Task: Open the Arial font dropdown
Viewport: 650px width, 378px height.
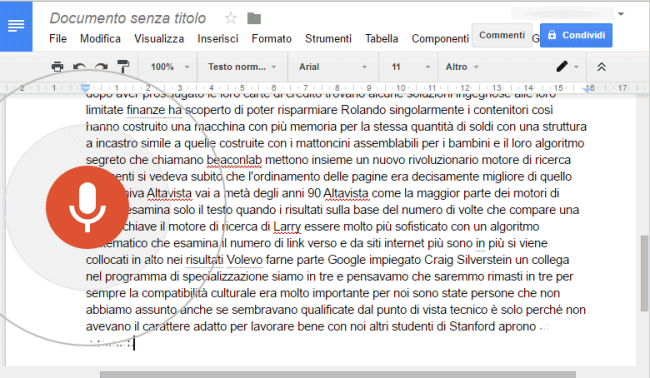Action: coord(333,67)
